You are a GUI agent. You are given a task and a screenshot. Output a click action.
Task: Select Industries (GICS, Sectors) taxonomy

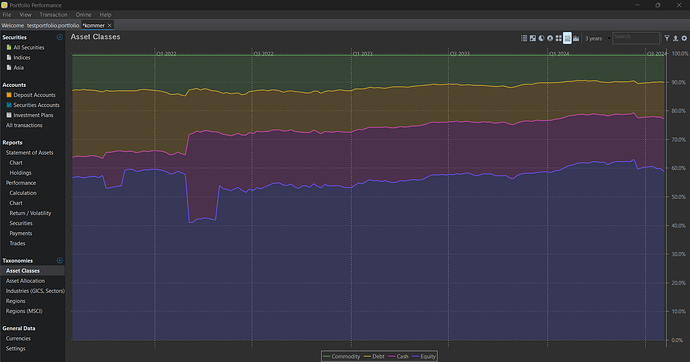coord(35,291)
